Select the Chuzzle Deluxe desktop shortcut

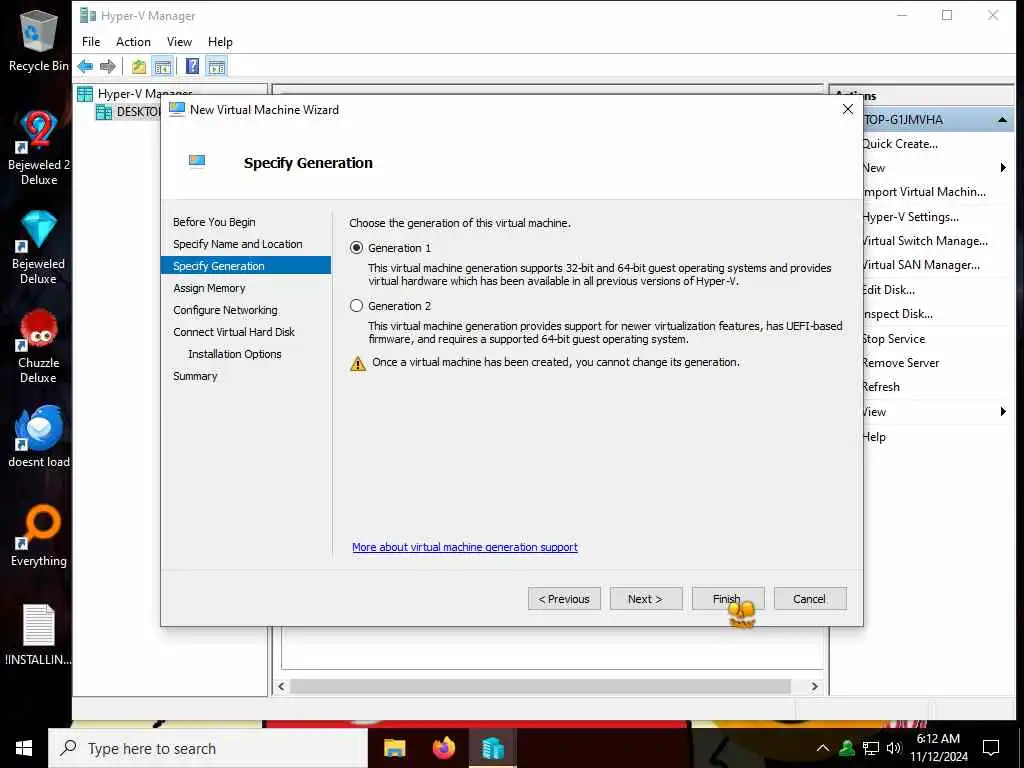(x=39, y=346)
